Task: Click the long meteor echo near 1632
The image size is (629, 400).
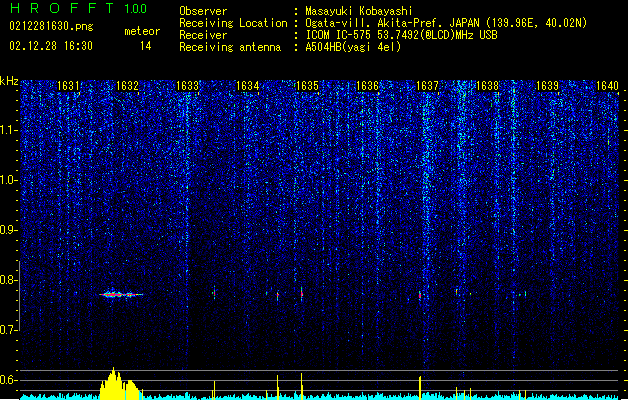Action: pos(121,294)
